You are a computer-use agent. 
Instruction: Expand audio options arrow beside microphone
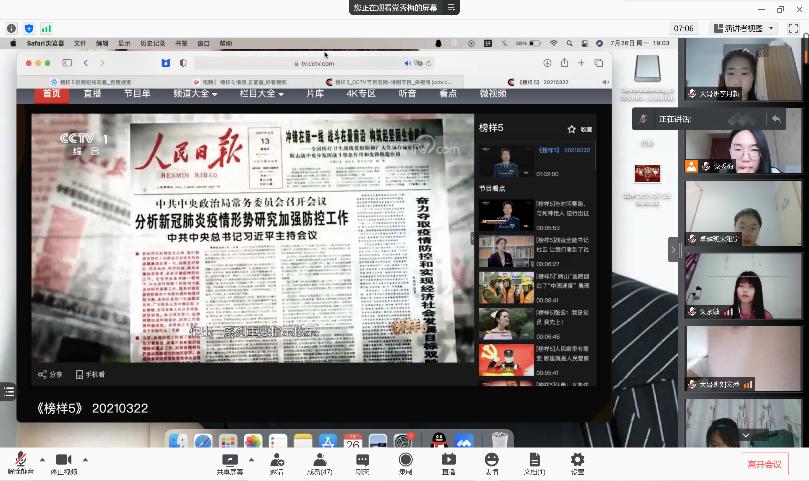coord(42,459)
